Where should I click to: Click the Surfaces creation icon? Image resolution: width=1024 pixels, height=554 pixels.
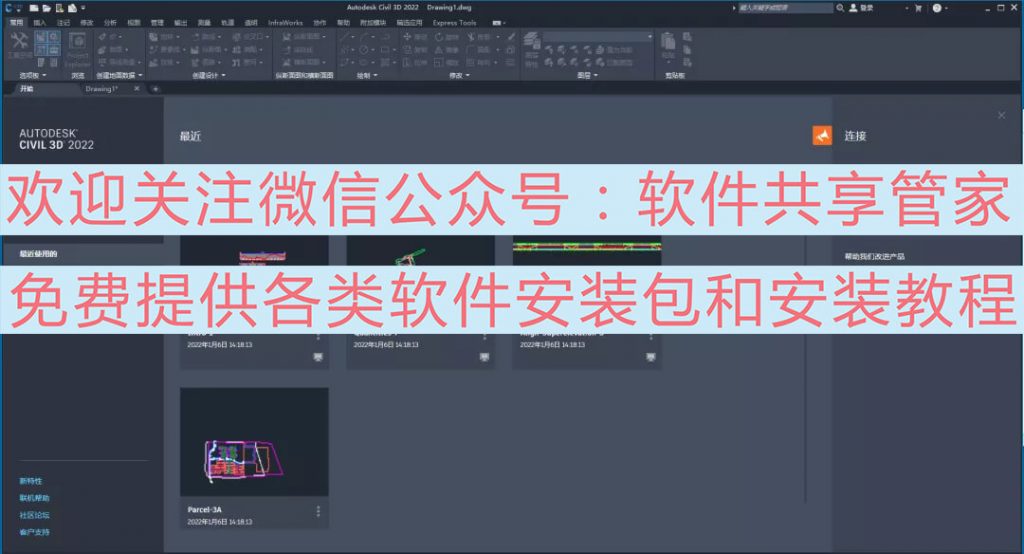(x=102, y=49)
